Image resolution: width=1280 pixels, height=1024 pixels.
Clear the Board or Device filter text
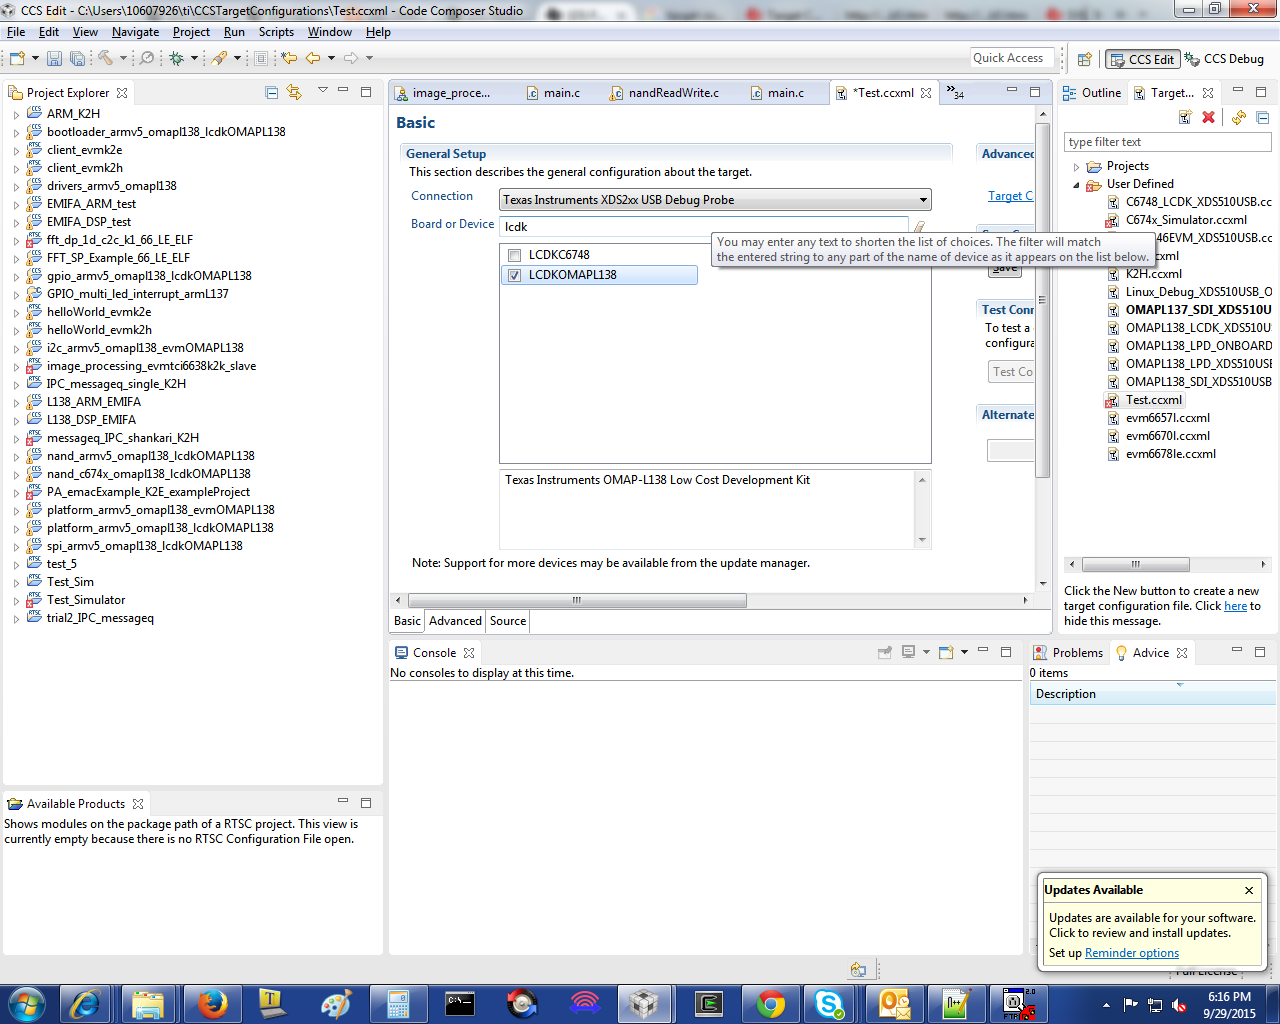919,228
